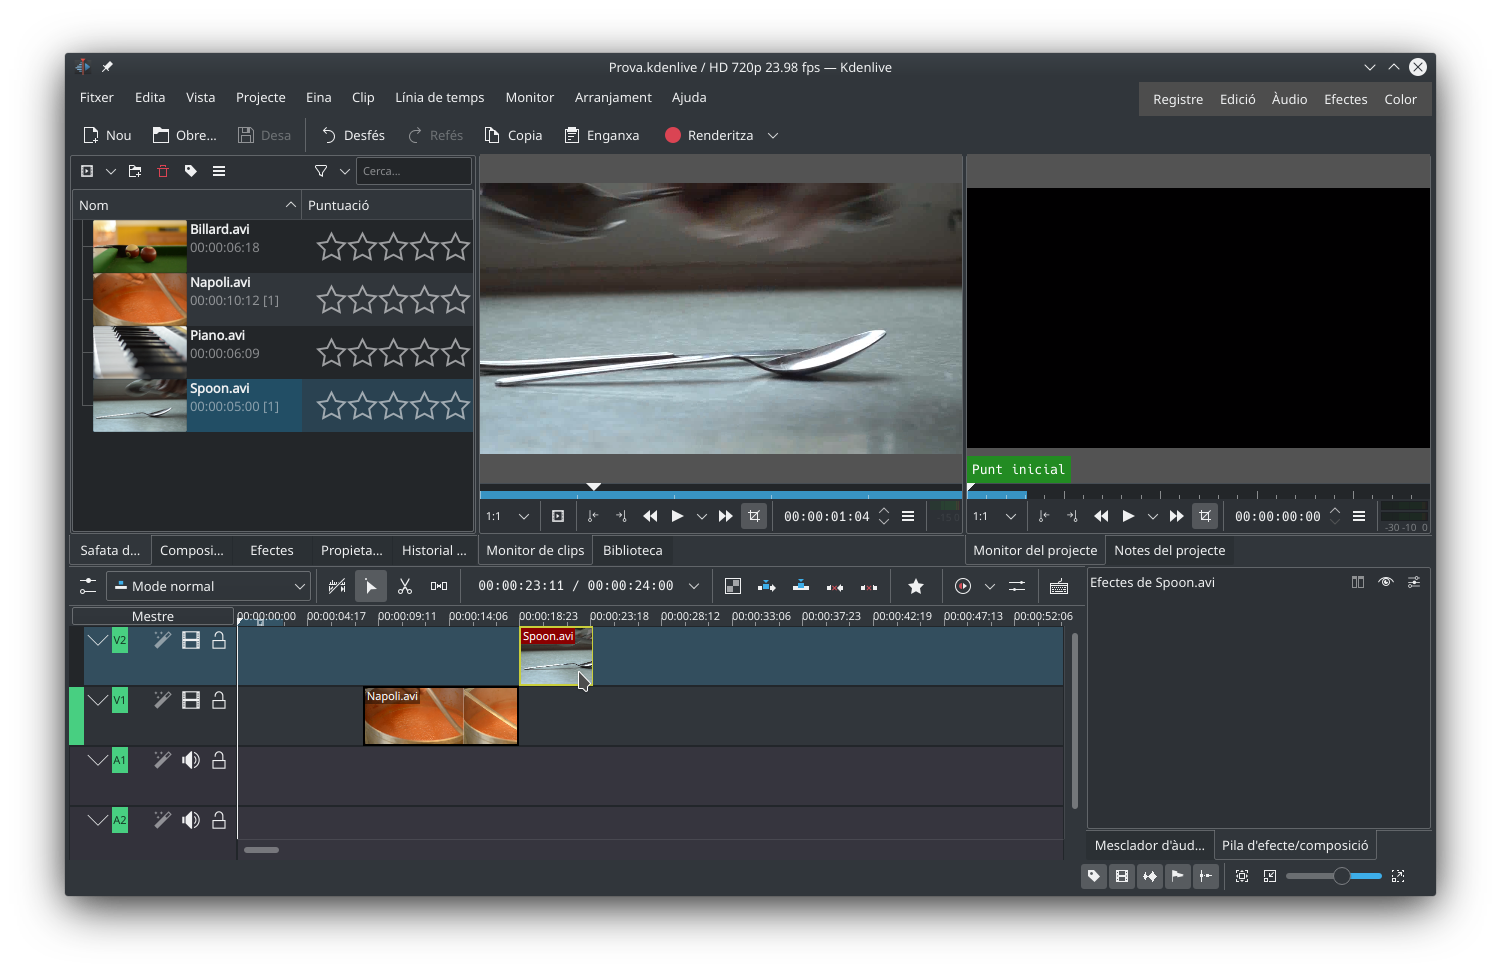Rewind in the clip monitor
The width and height of the screenshot is (1501, 973).
pyautogui.click(x=650, y=516)
